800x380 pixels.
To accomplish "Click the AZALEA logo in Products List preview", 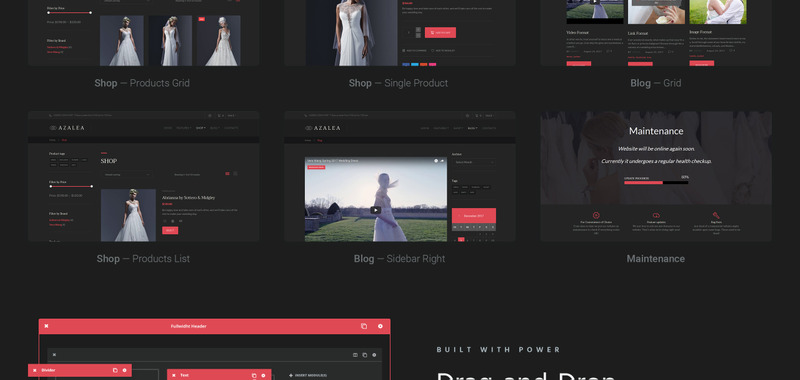I will pyautogui.click(x=67, y=128).
